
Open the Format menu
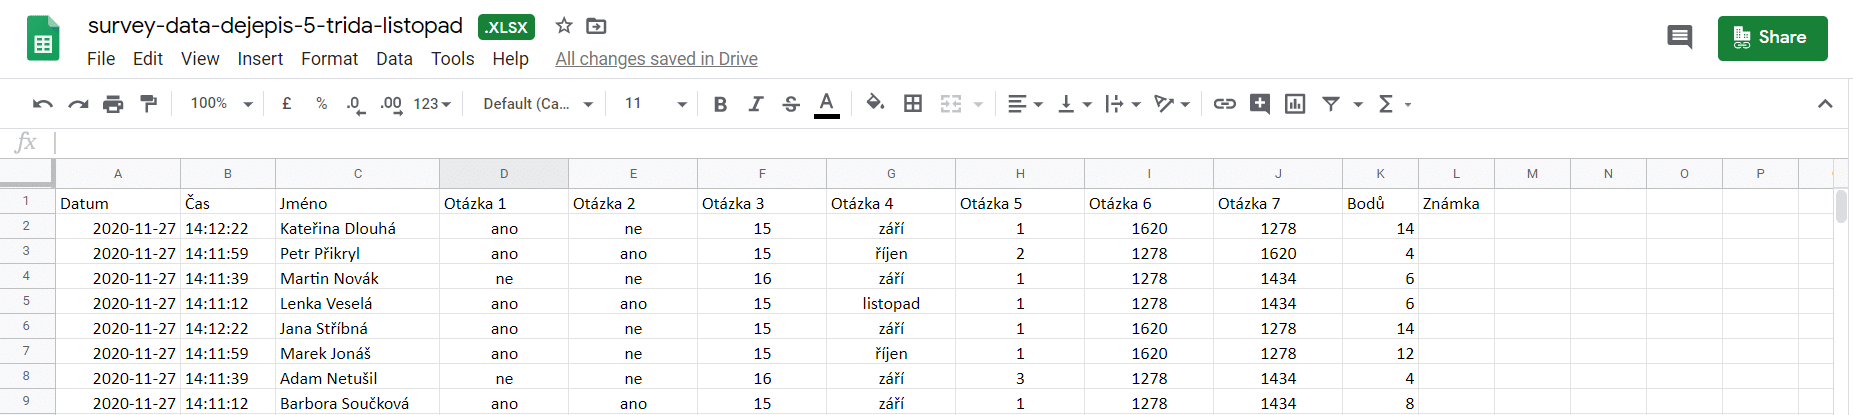pyautogui.click(x=329, y=59)
